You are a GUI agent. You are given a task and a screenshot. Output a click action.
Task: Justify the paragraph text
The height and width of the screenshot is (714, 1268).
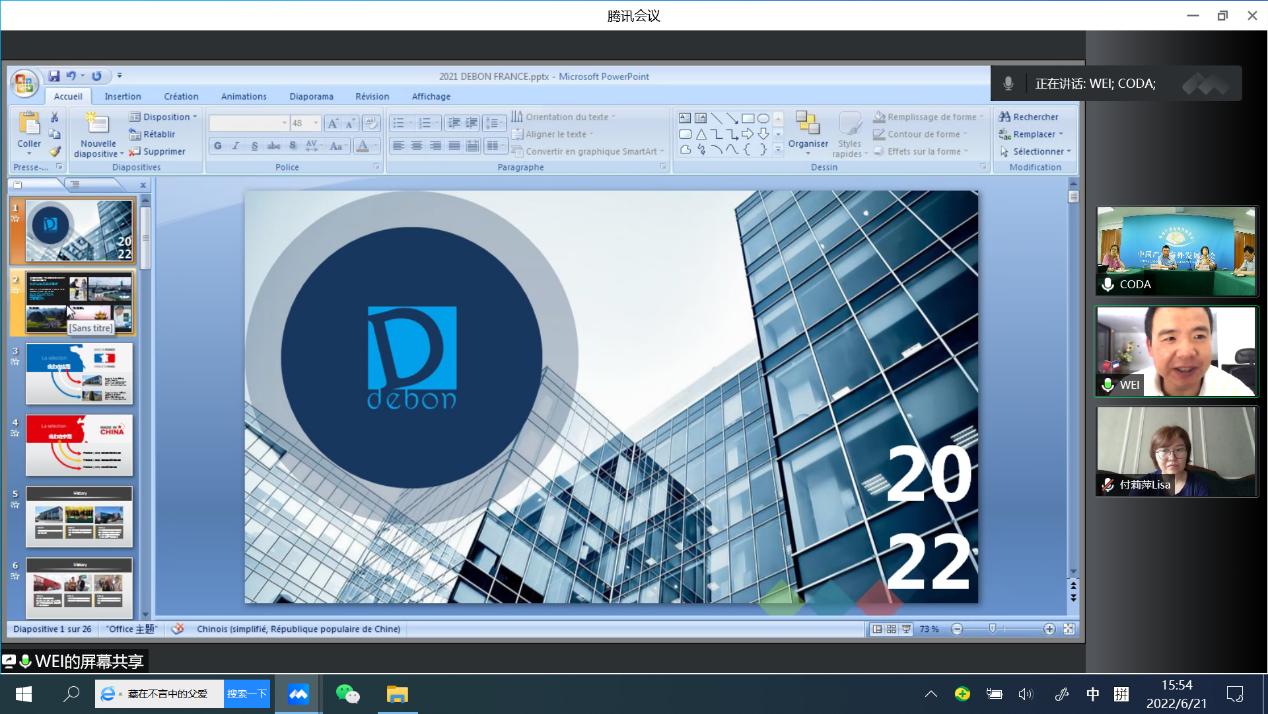point(454,146)
